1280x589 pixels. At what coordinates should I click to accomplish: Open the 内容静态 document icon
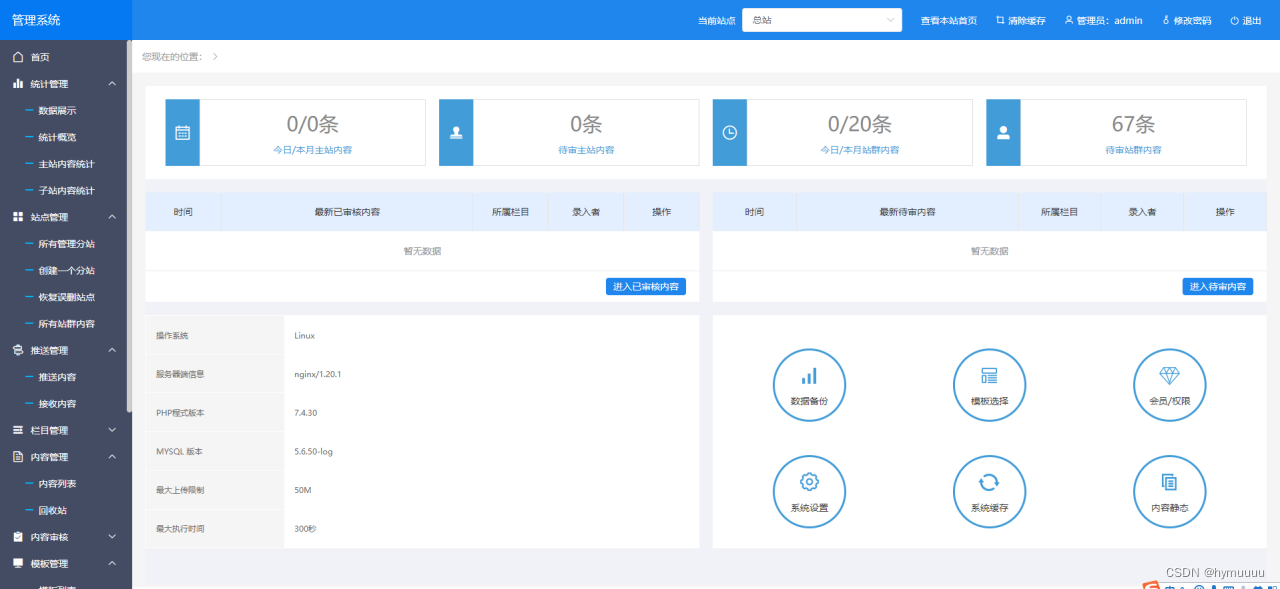click(1169, 492)
